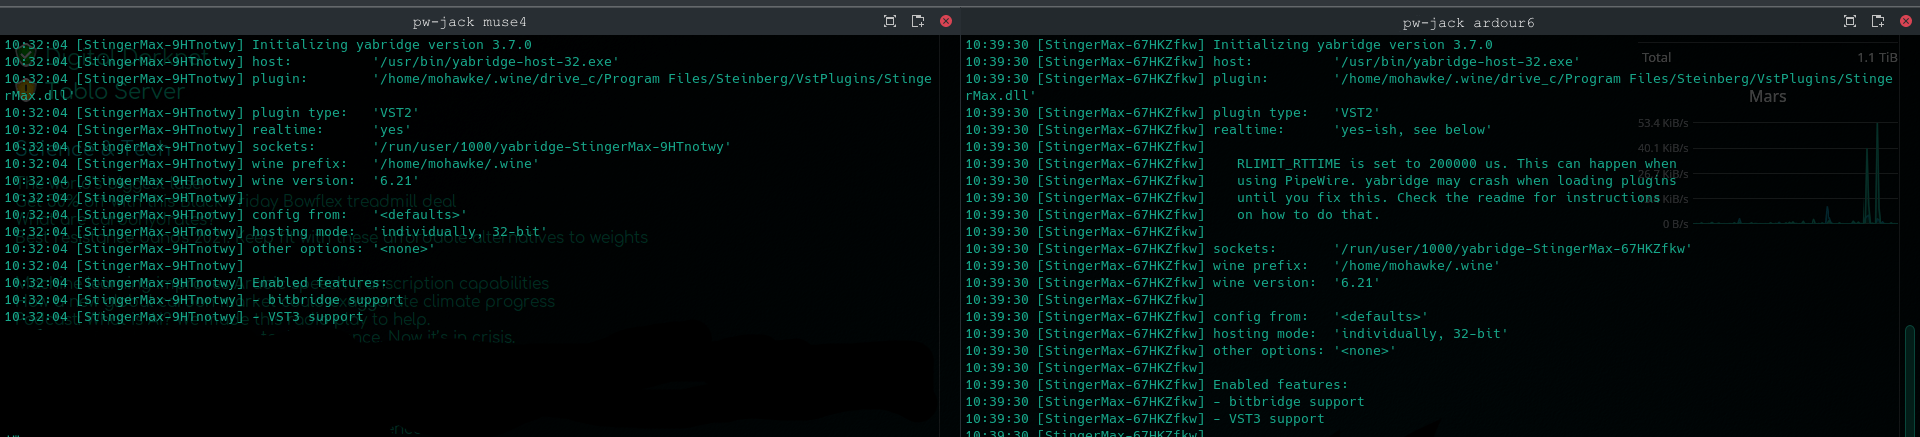Click the ardour6 terminal vertical scrollbar
The height and width of the screenshot is (437, 1920).
(x=1911, y=380)
